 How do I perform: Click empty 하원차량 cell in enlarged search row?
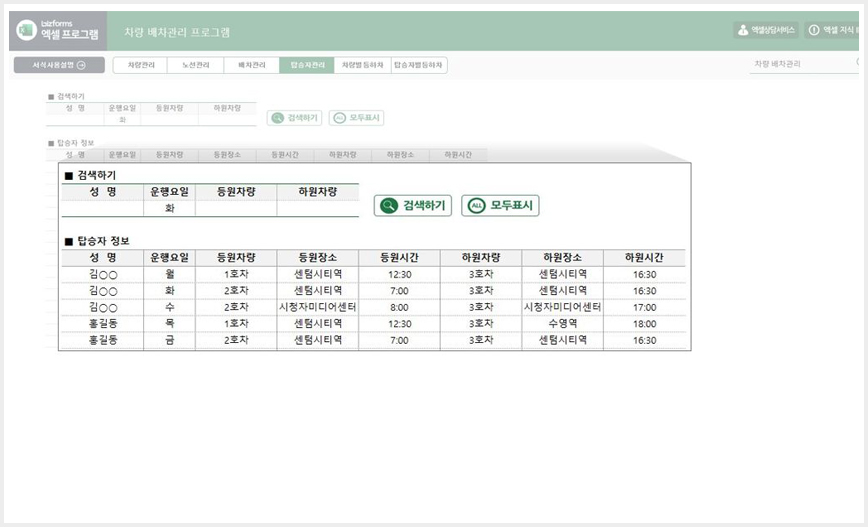(318, 208)
